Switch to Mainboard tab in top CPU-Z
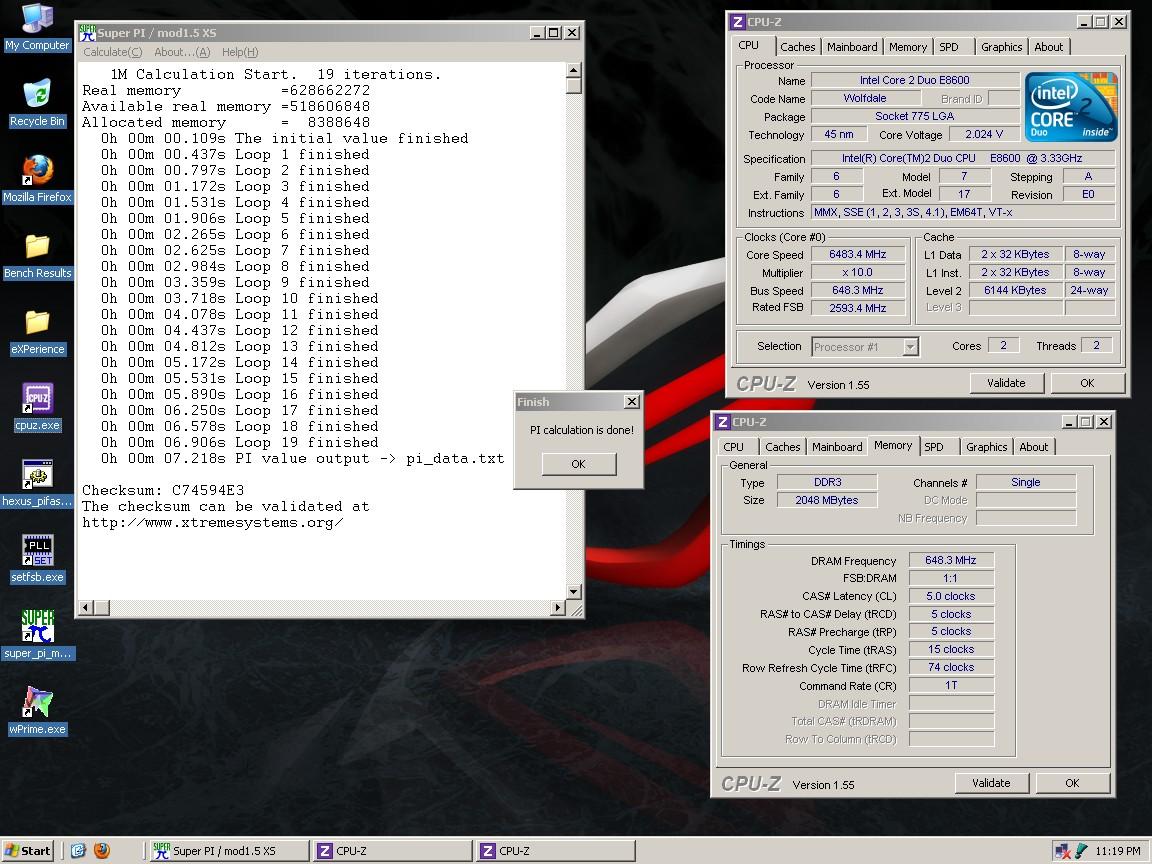The image size is (1152, 864). tap(852, 47)
